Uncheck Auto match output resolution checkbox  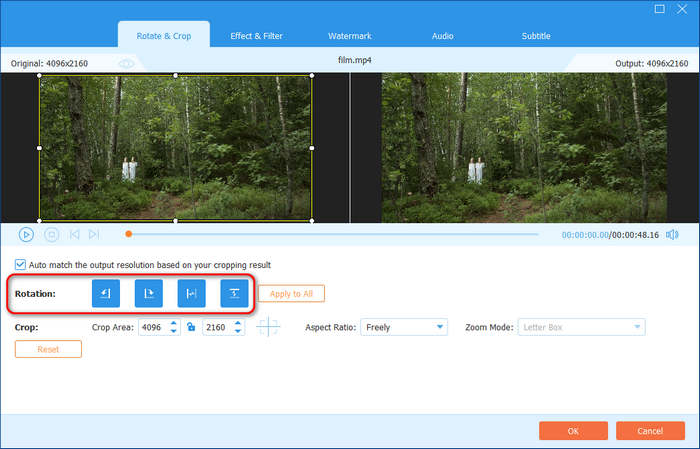20,265
